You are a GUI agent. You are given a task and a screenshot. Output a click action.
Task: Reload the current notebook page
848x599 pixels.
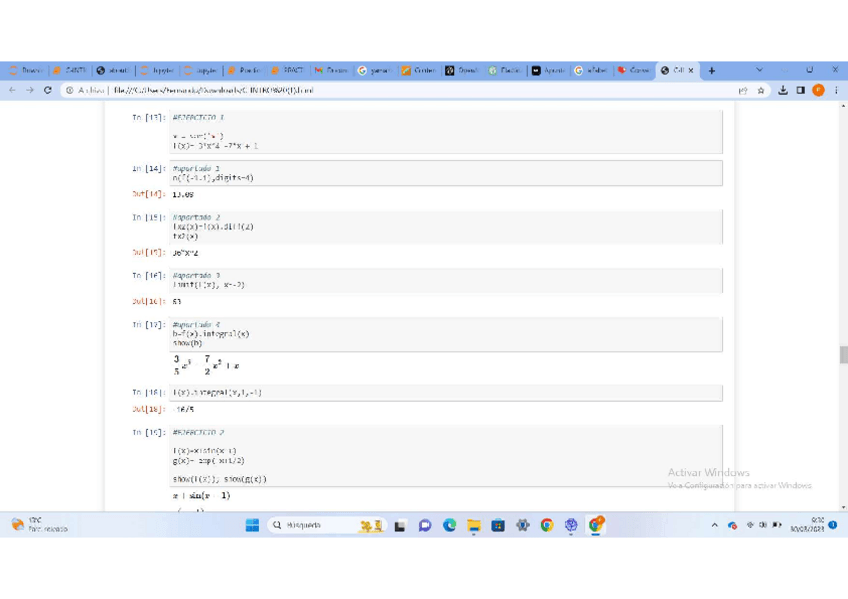click(x=47, y=90)
